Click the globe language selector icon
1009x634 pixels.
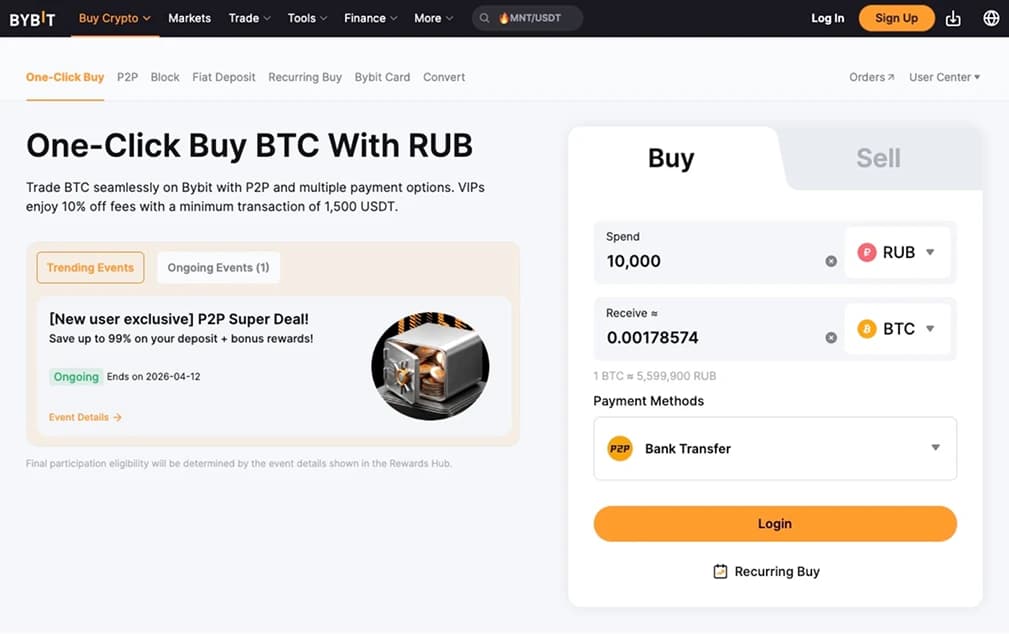click(x=990, y=17)
